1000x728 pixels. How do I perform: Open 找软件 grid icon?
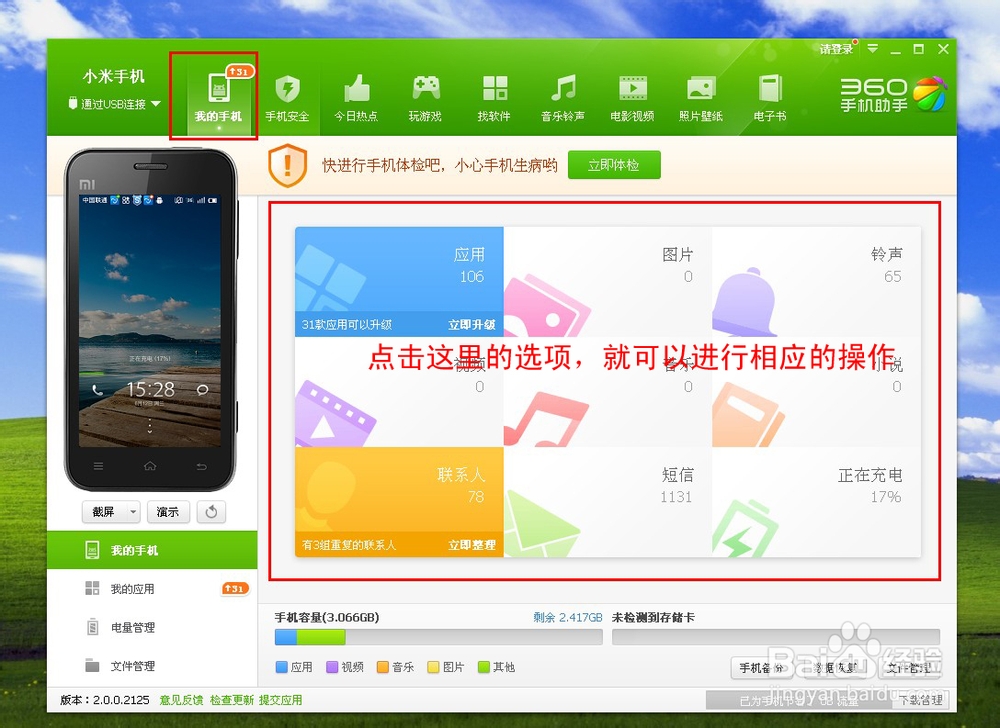494,97
